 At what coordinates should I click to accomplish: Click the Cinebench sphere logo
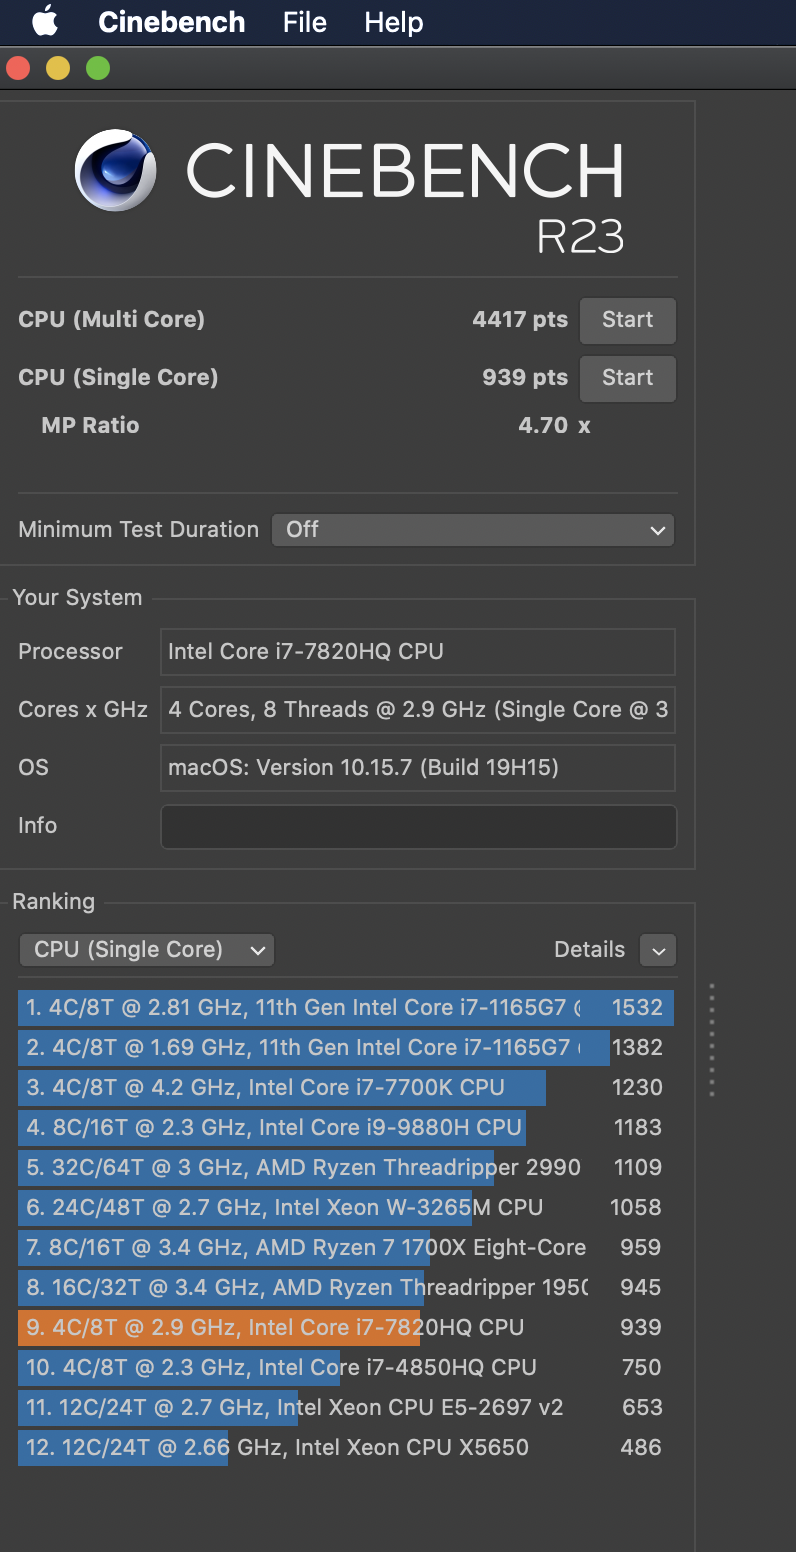click(116, 170)
